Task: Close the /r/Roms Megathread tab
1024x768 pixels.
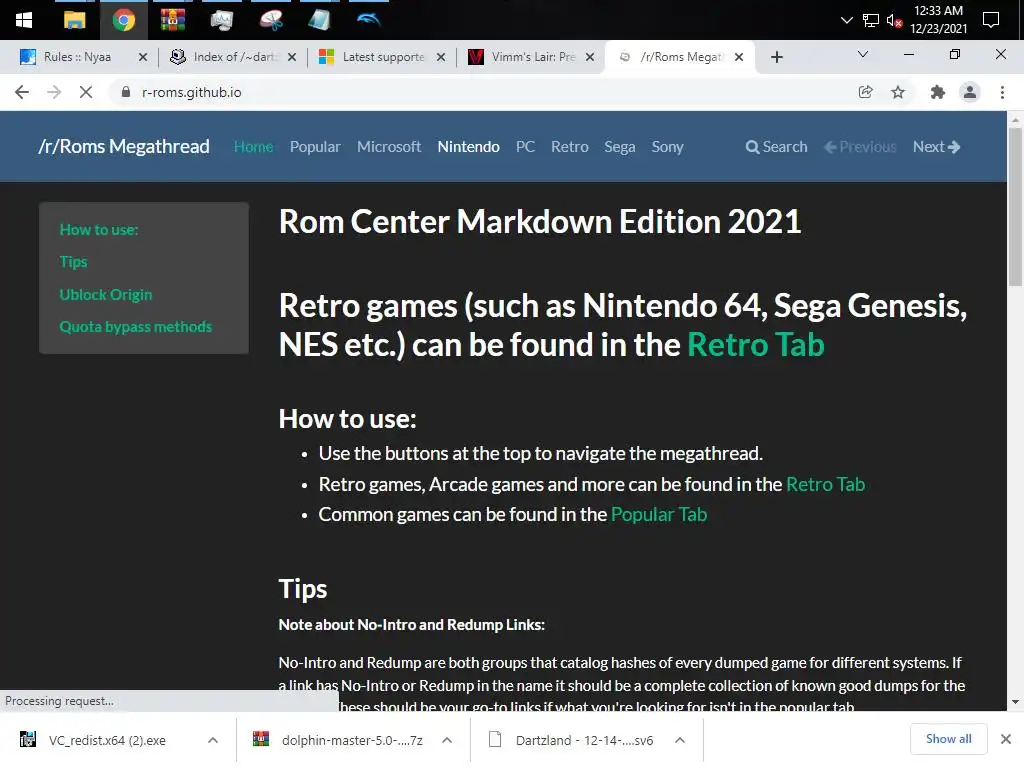Action: pos(739,57)
